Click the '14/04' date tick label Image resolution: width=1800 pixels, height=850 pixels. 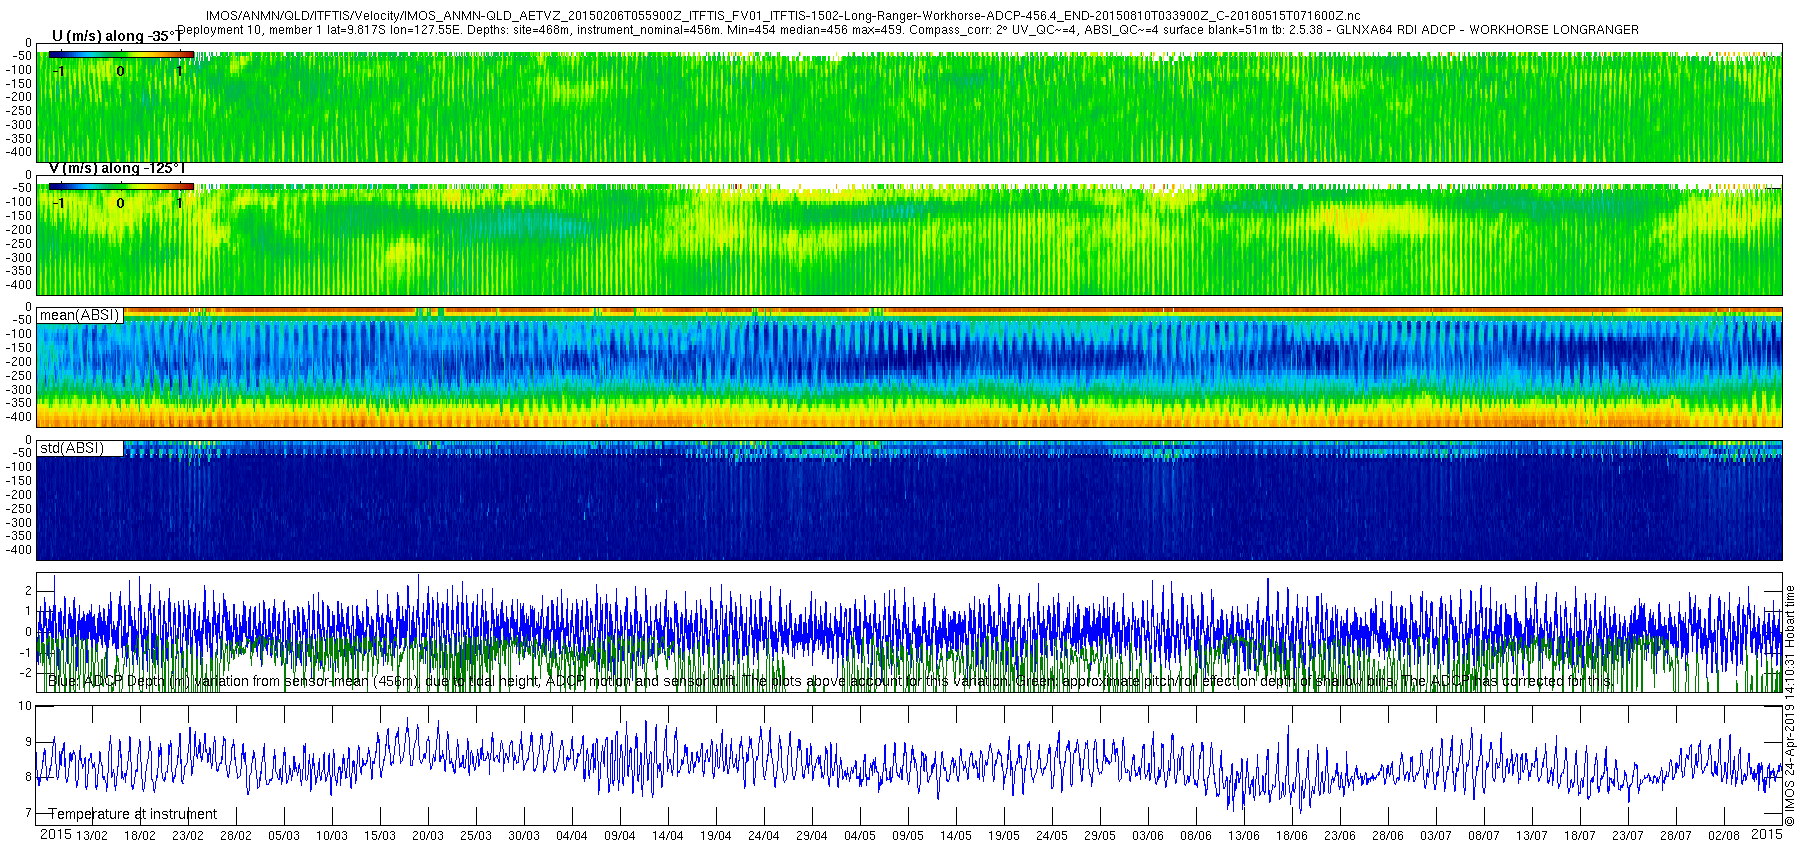click(x=667, y=836)
